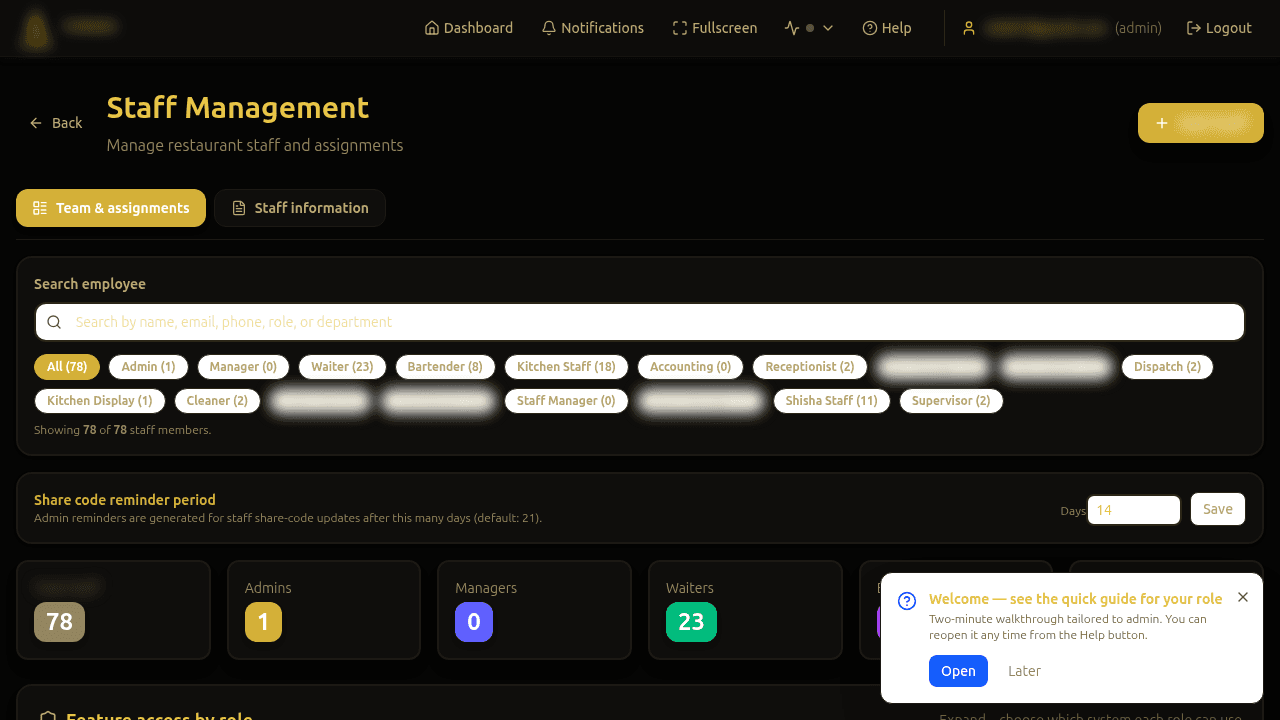Click 'Showing 78 of 78 staff members' text

point(123,430)
